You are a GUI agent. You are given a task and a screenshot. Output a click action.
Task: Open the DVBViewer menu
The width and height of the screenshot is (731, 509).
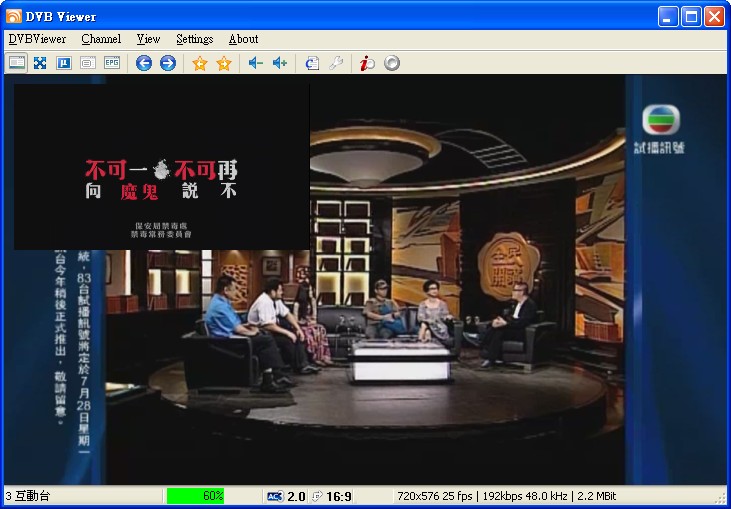coord(37,39)
